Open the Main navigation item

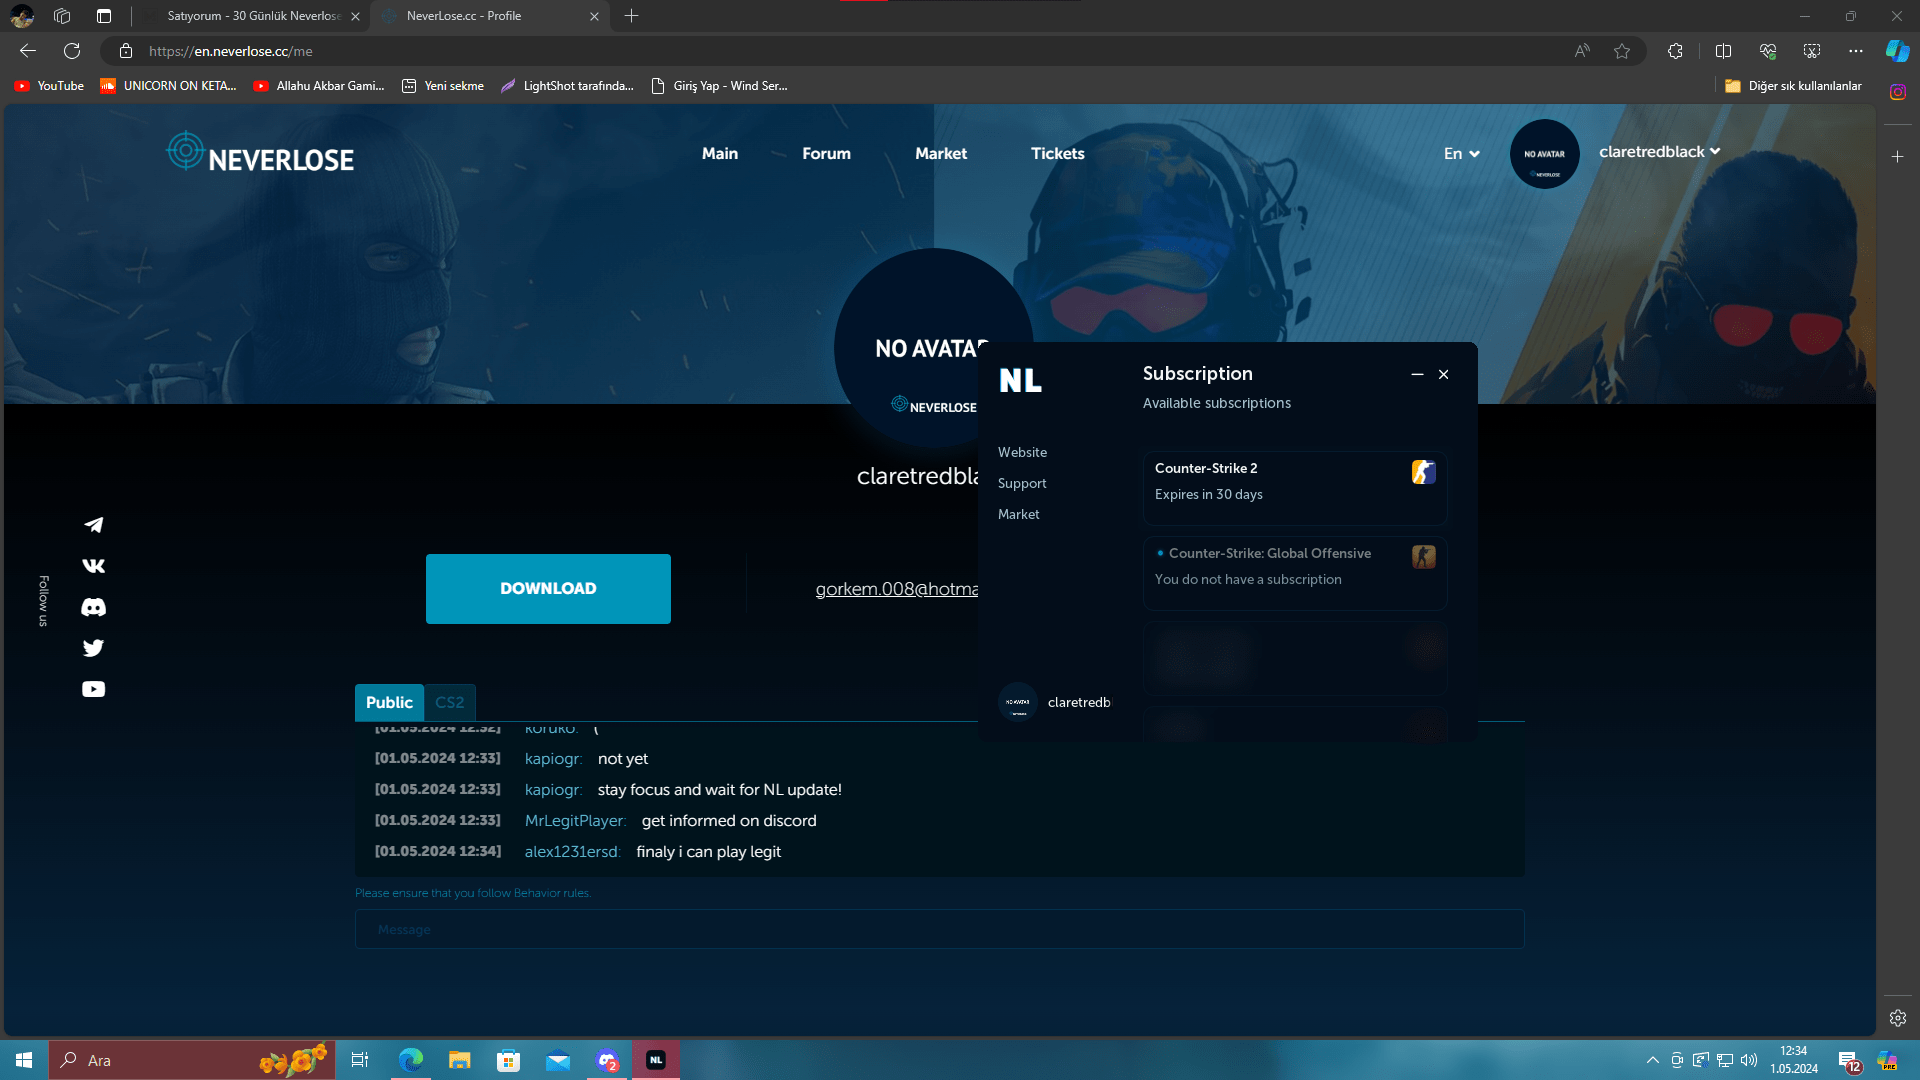719,153
